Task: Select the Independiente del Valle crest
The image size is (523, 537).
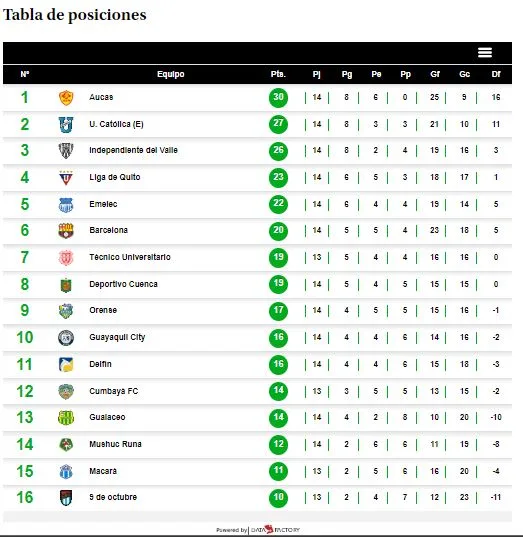Action: pos(66,150)
